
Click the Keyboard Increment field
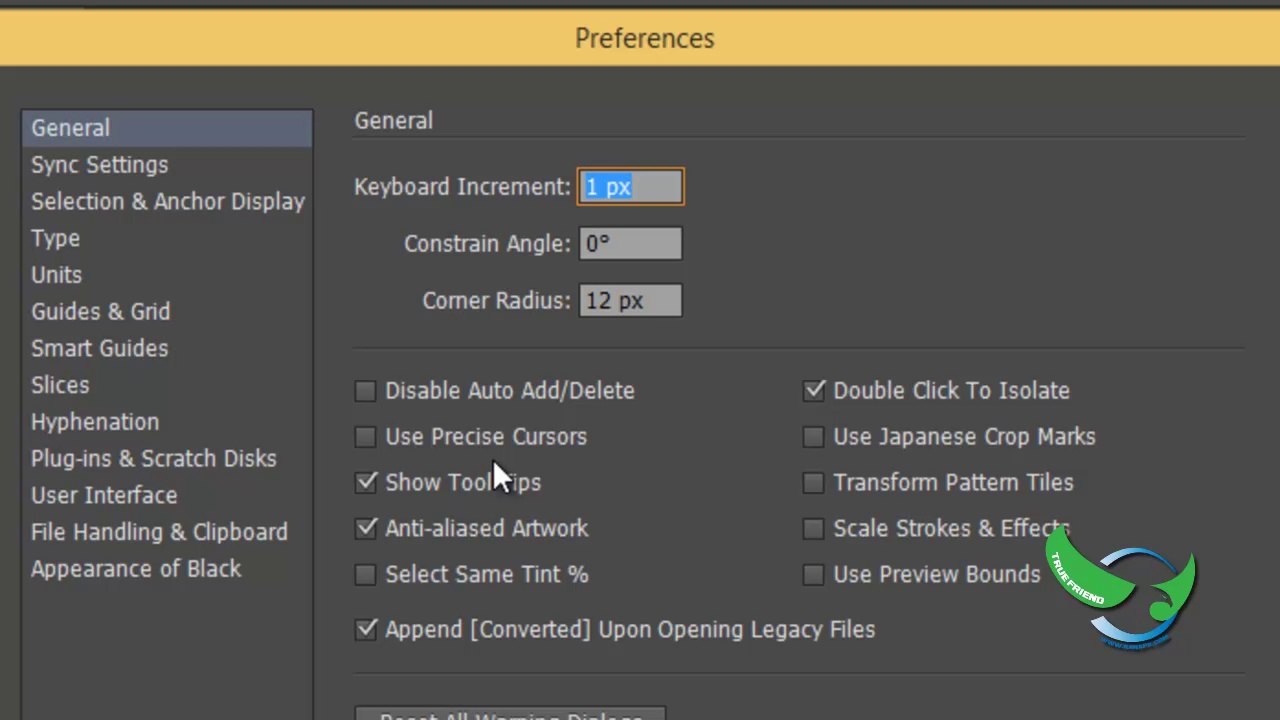[631, 187]
